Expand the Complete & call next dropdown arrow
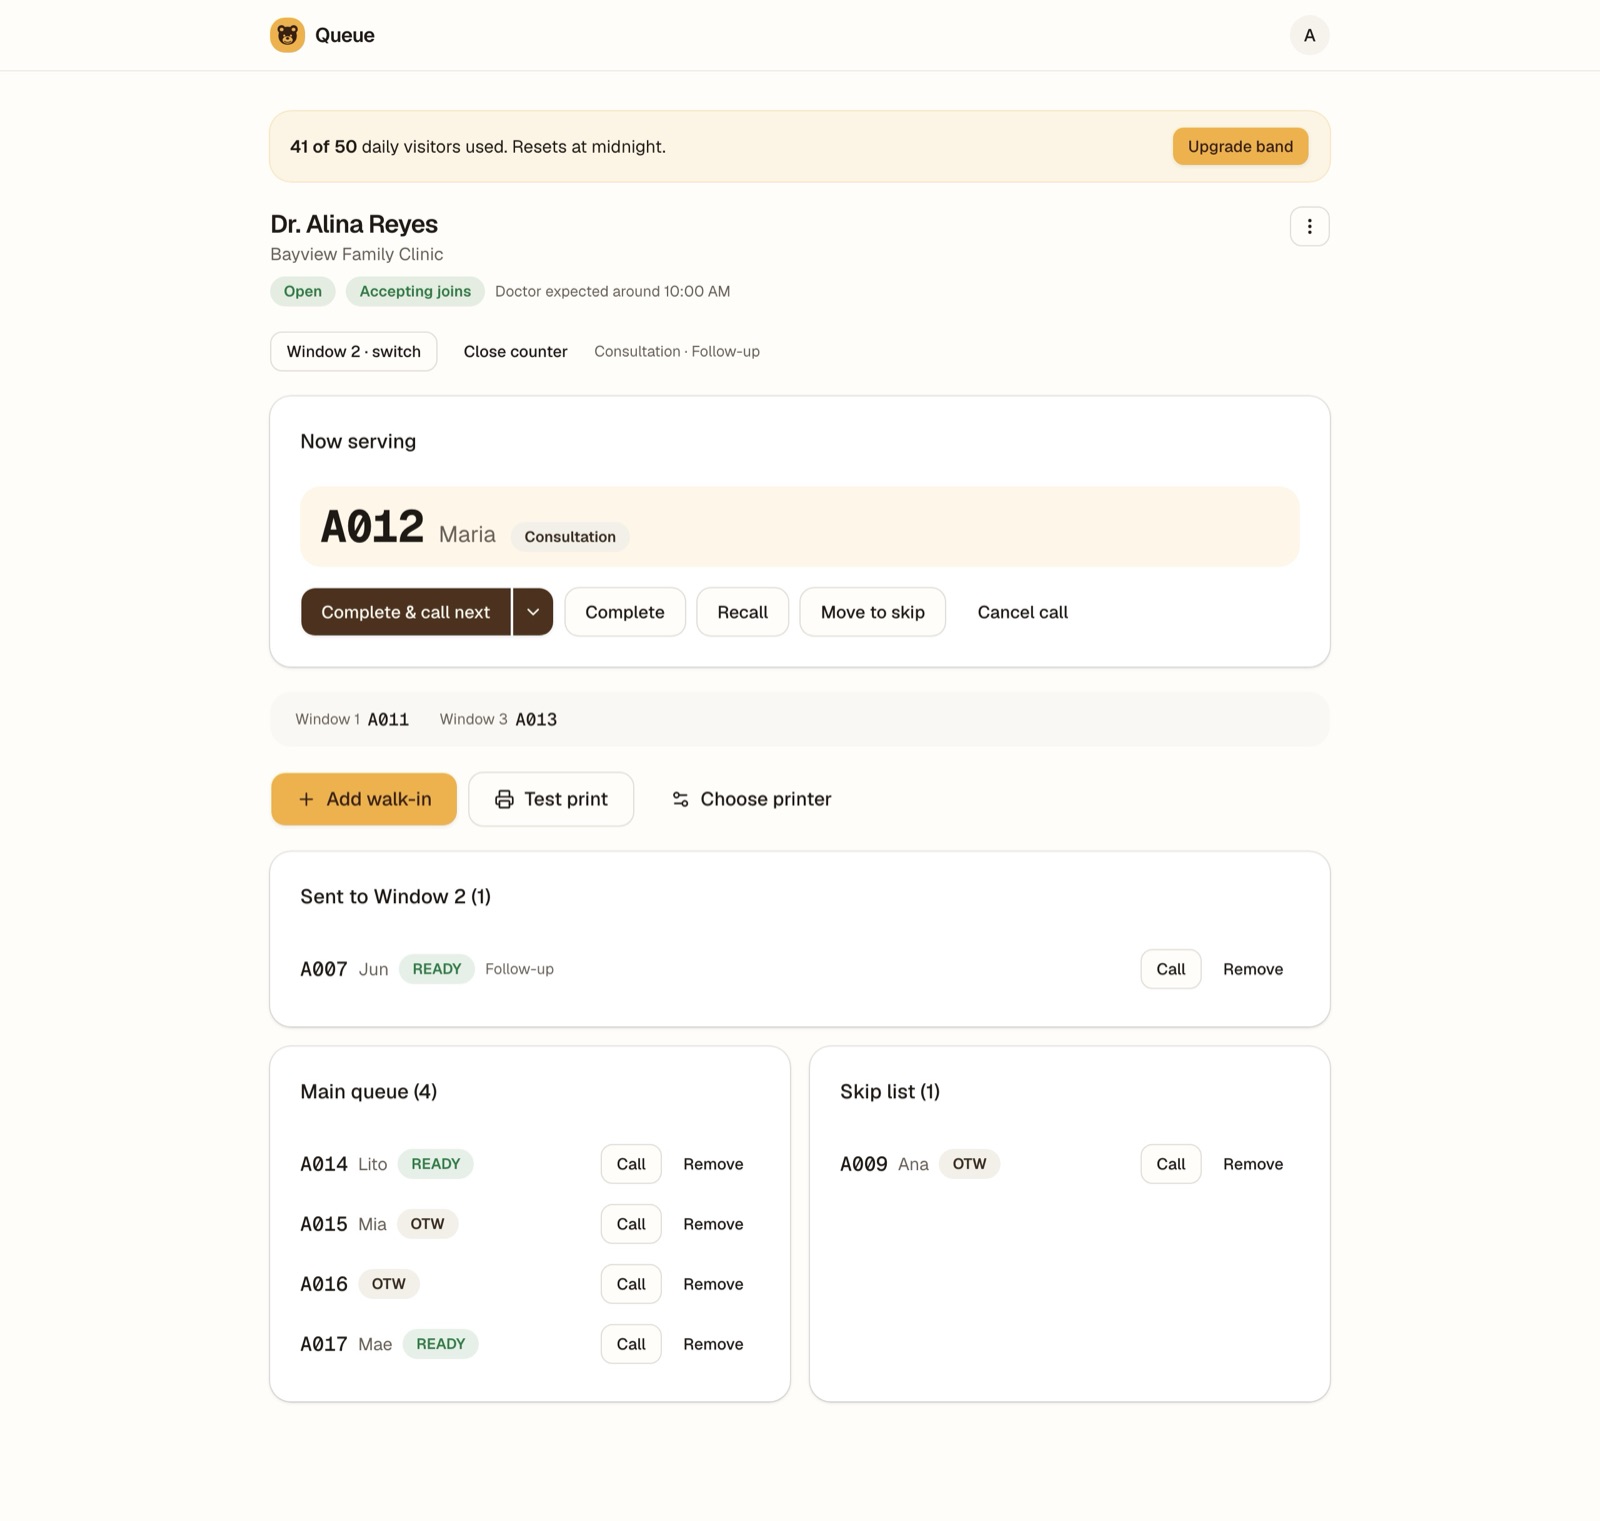The image size is (1600, 1521). click(533, 612)
